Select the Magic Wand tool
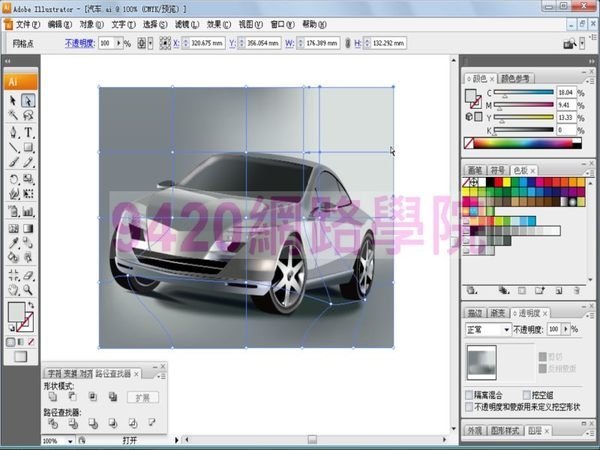The height and width of the screenshot is (450, 600). point(13,116)
